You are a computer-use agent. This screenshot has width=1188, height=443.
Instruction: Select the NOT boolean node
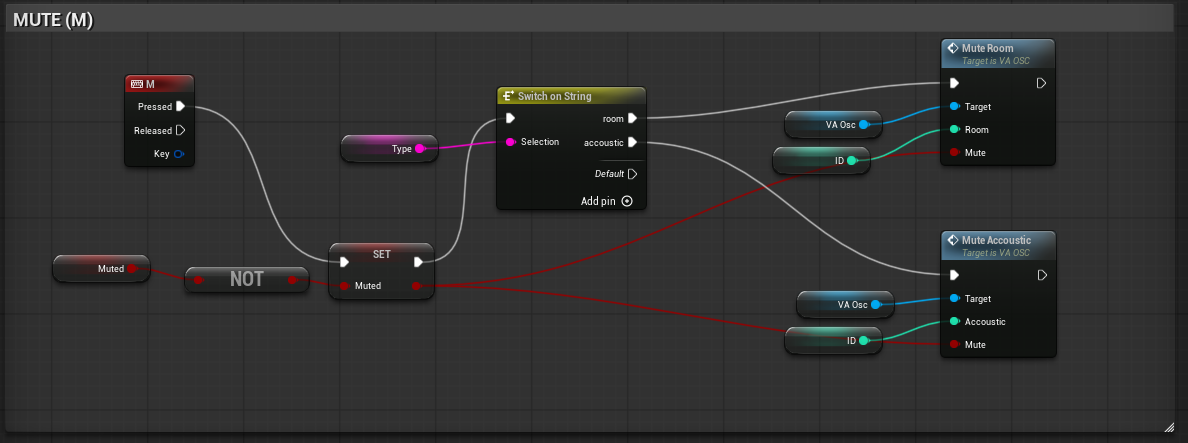coord(246,279)
